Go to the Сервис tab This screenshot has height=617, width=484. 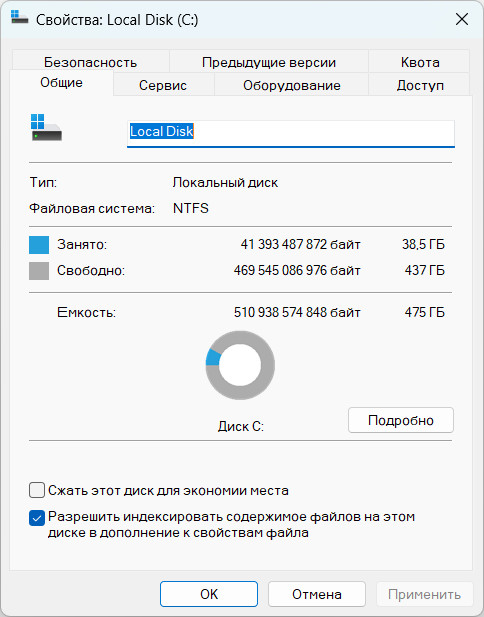pos(163,85)
